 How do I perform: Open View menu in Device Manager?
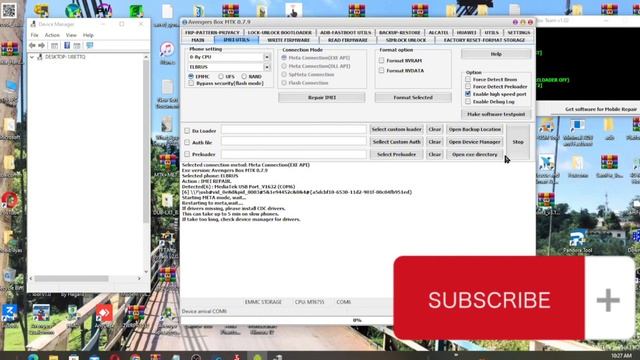click(x=71, y=35)
